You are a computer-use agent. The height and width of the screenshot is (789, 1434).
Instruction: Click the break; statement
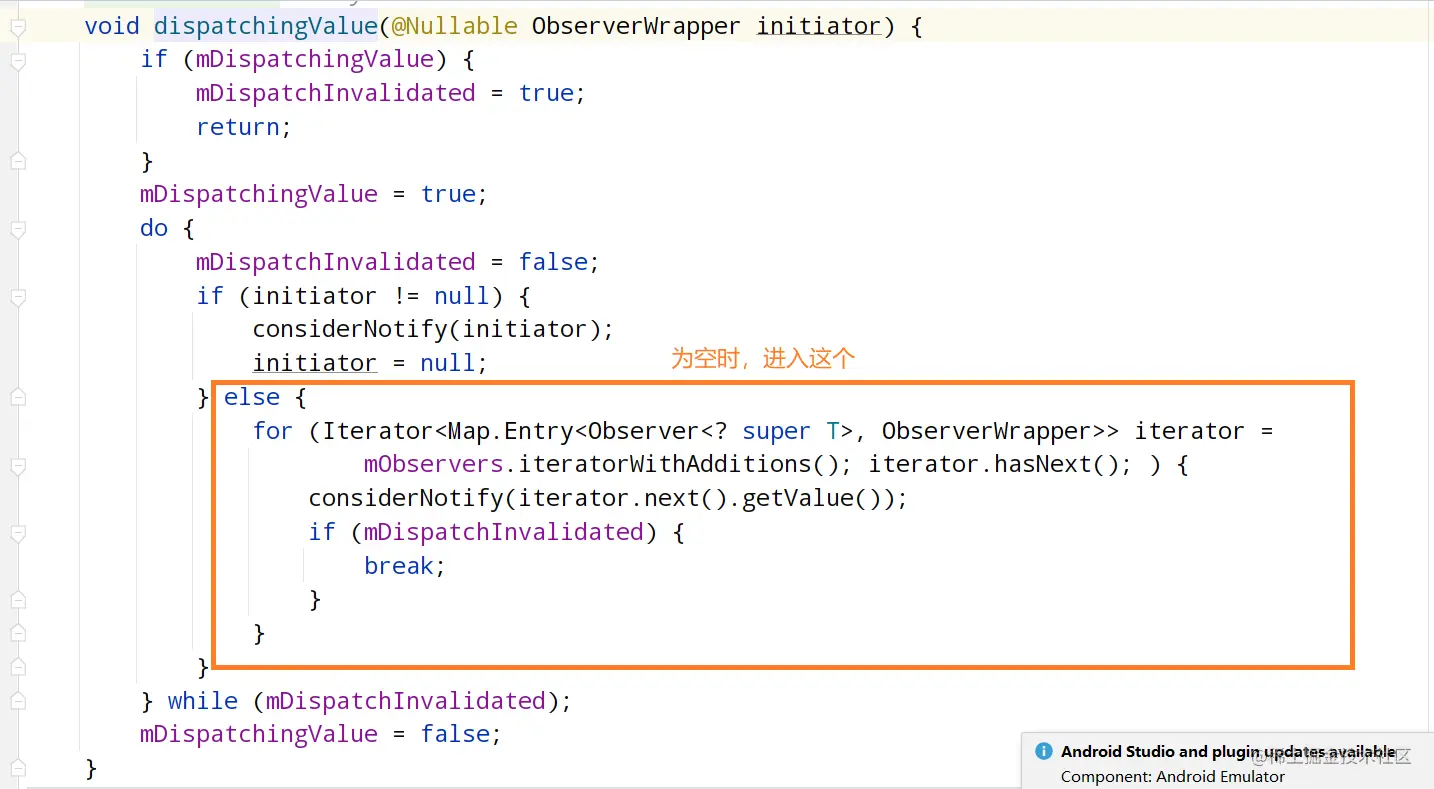click(405, 566)
